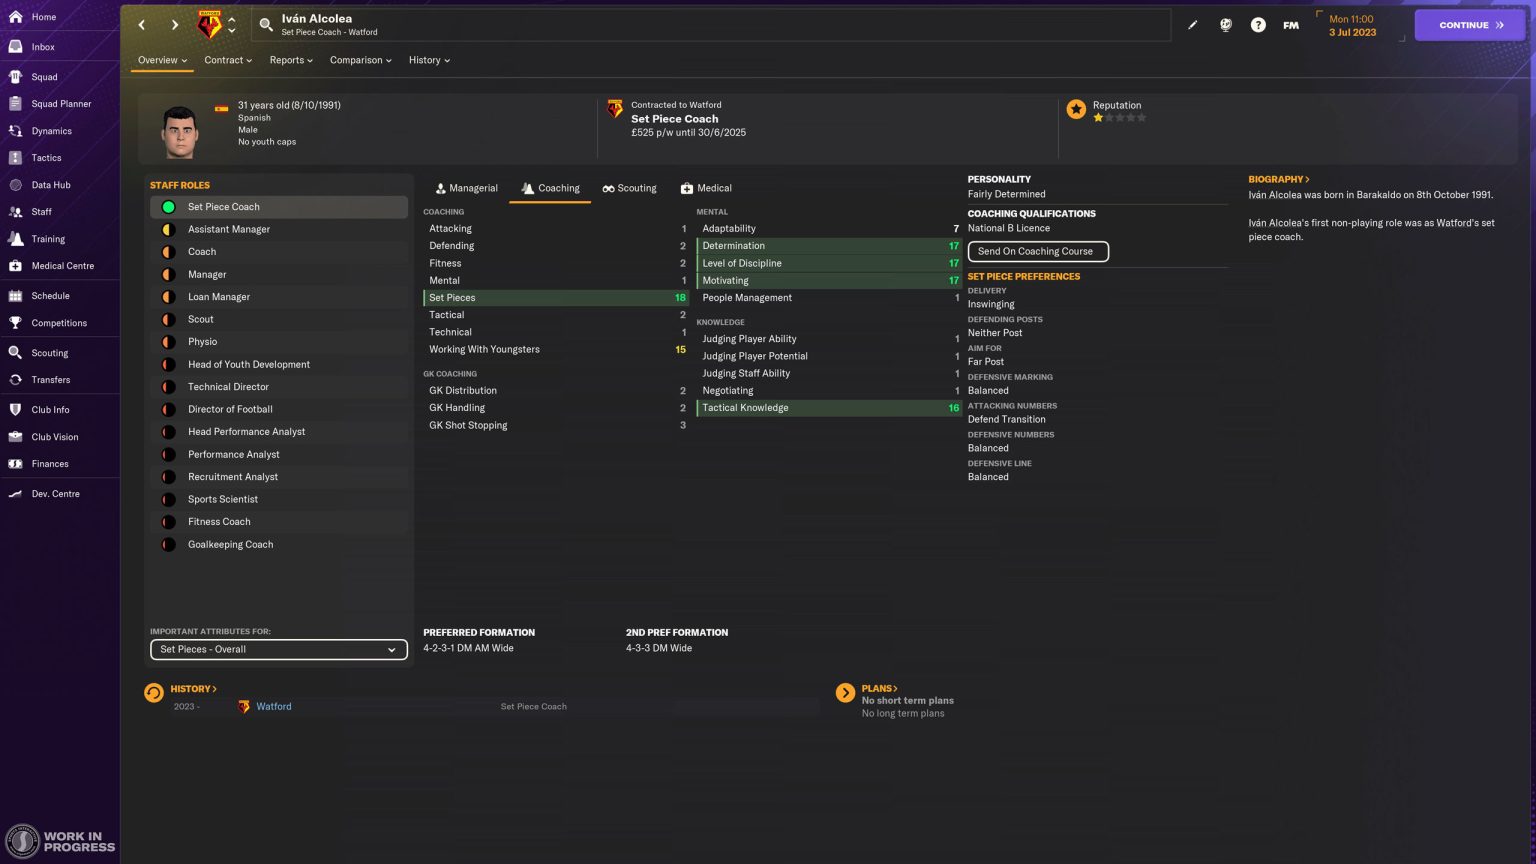Viewport: 1536px width, 864px height.
Task: Open Inbox from the sidebar
Action: (x=43, y=47)
